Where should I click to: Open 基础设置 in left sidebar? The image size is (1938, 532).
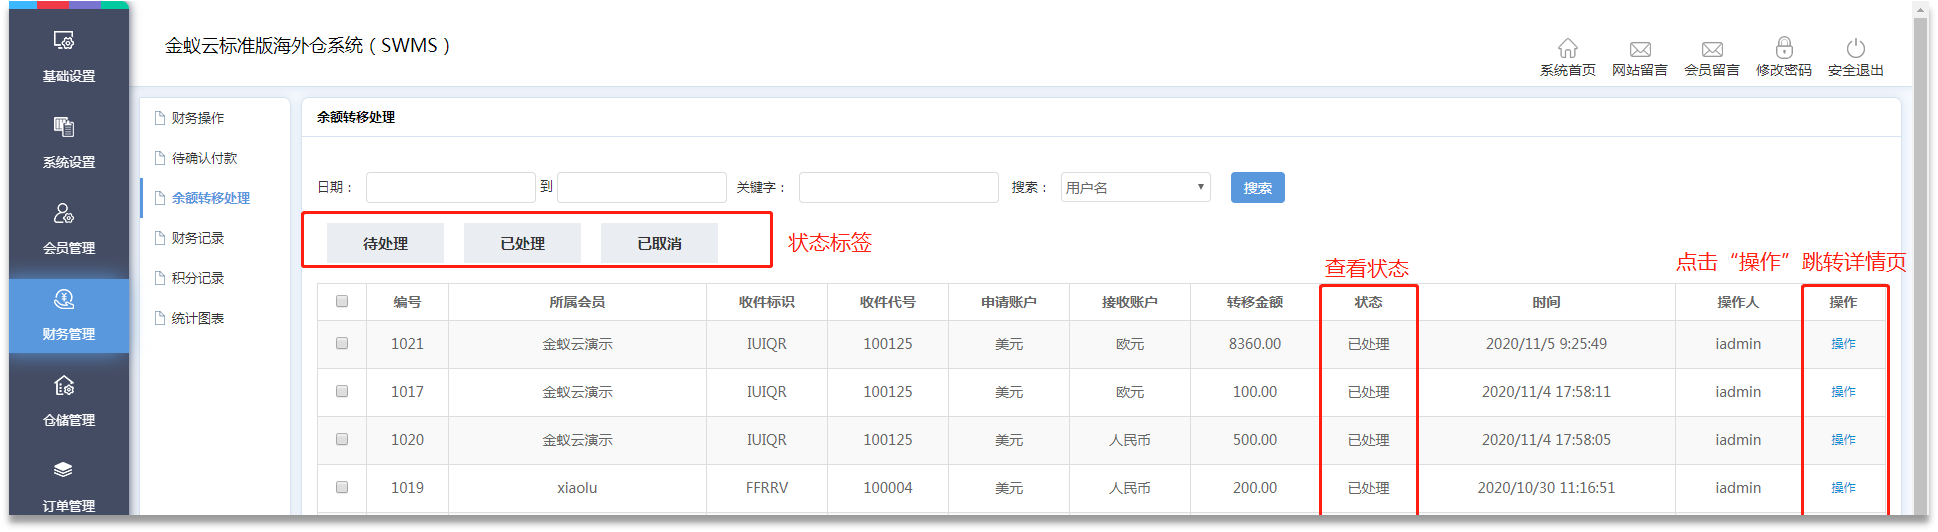[x=68, y=55]
